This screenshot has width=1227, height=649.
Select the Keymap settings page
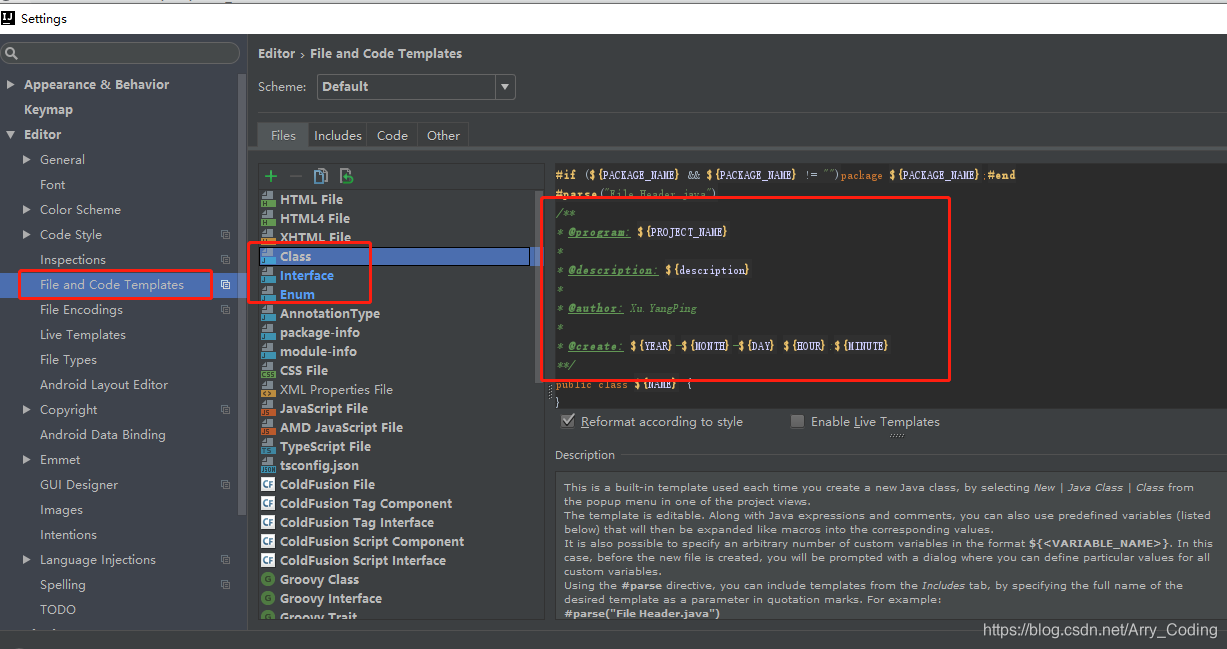pyautogui.click(x=48, y=110)
